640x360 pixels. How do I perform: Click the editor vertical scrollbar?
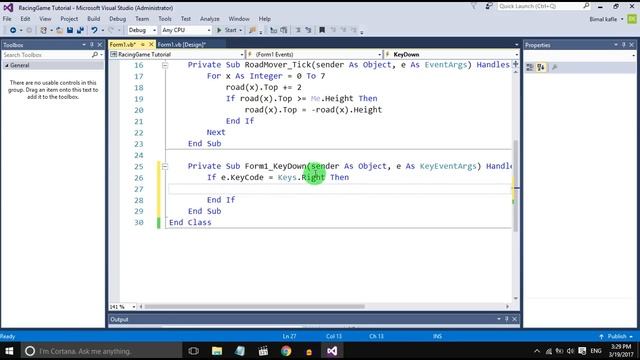coord(516,186)
